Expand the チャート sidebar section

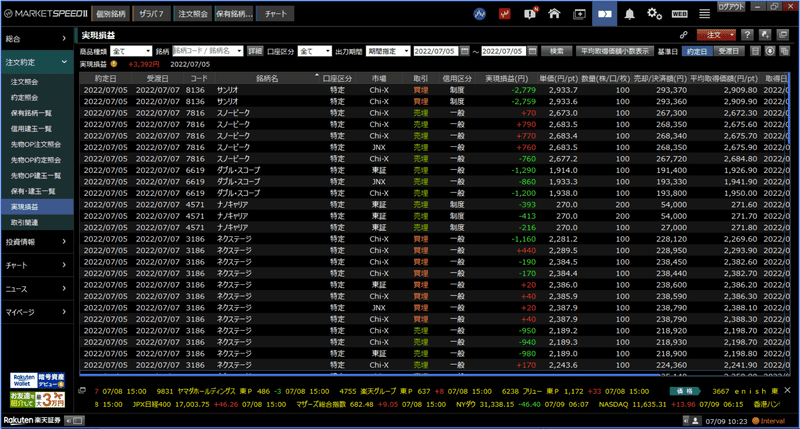click(36, 265)
